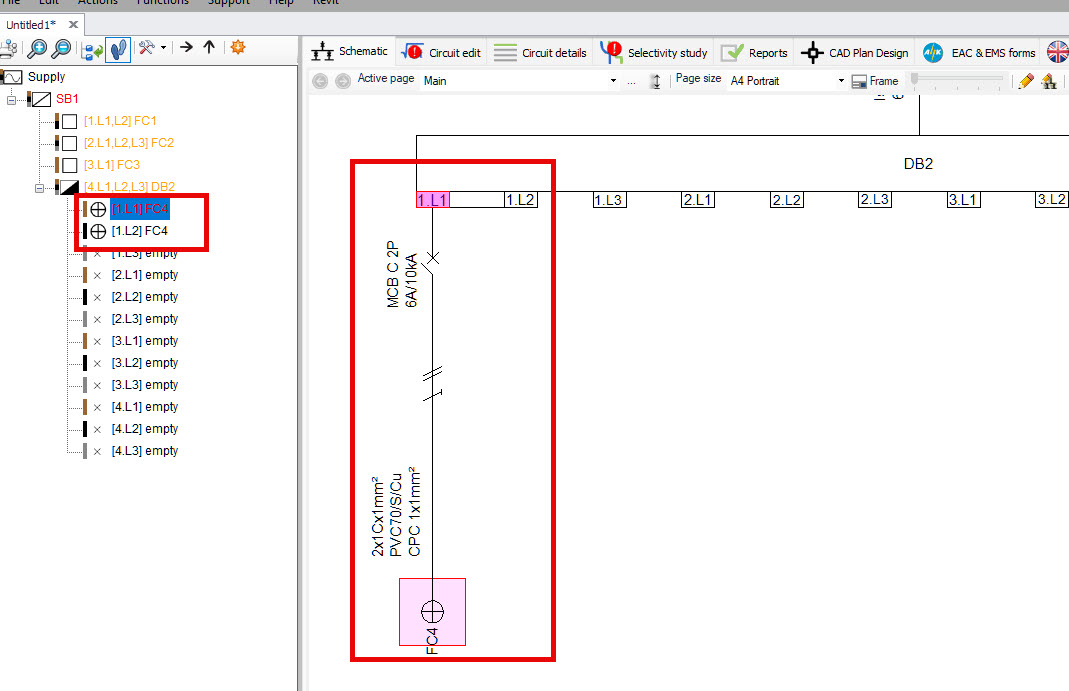
Task: Open the Page size dropdown
Action: [x=841, y=81]
